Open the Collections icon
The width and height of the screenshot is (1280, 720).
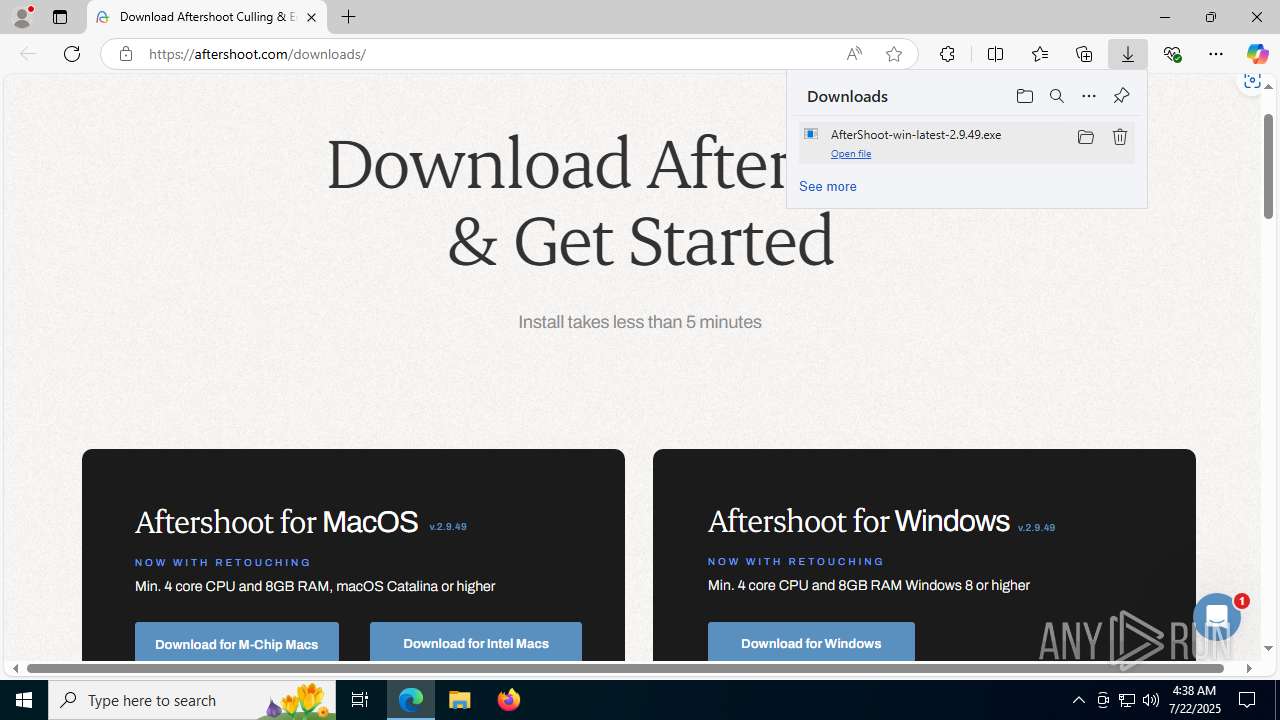coord(1084,54)
